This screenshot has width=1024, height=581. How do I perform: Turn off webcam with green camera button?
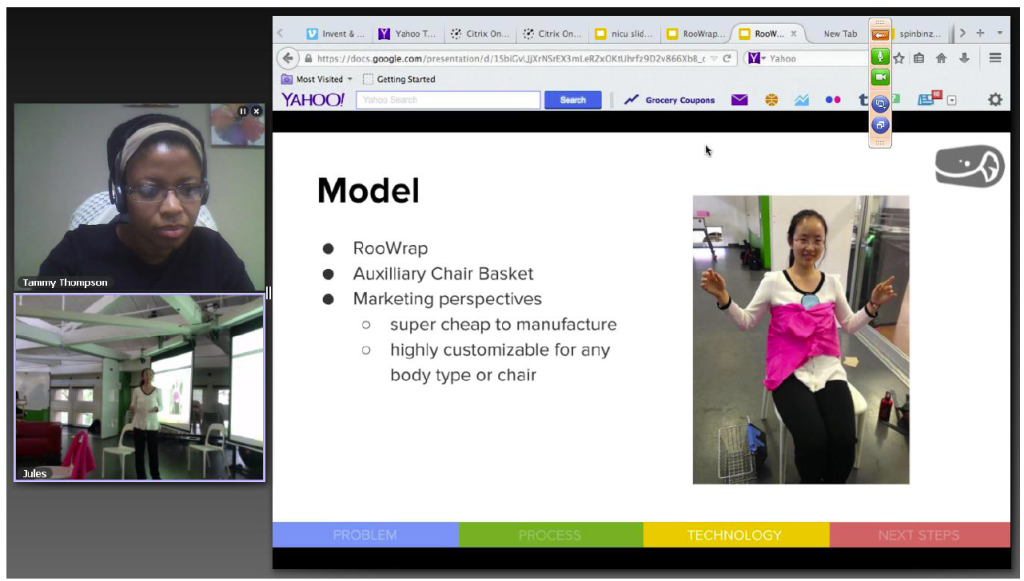(x=880, y=78)
